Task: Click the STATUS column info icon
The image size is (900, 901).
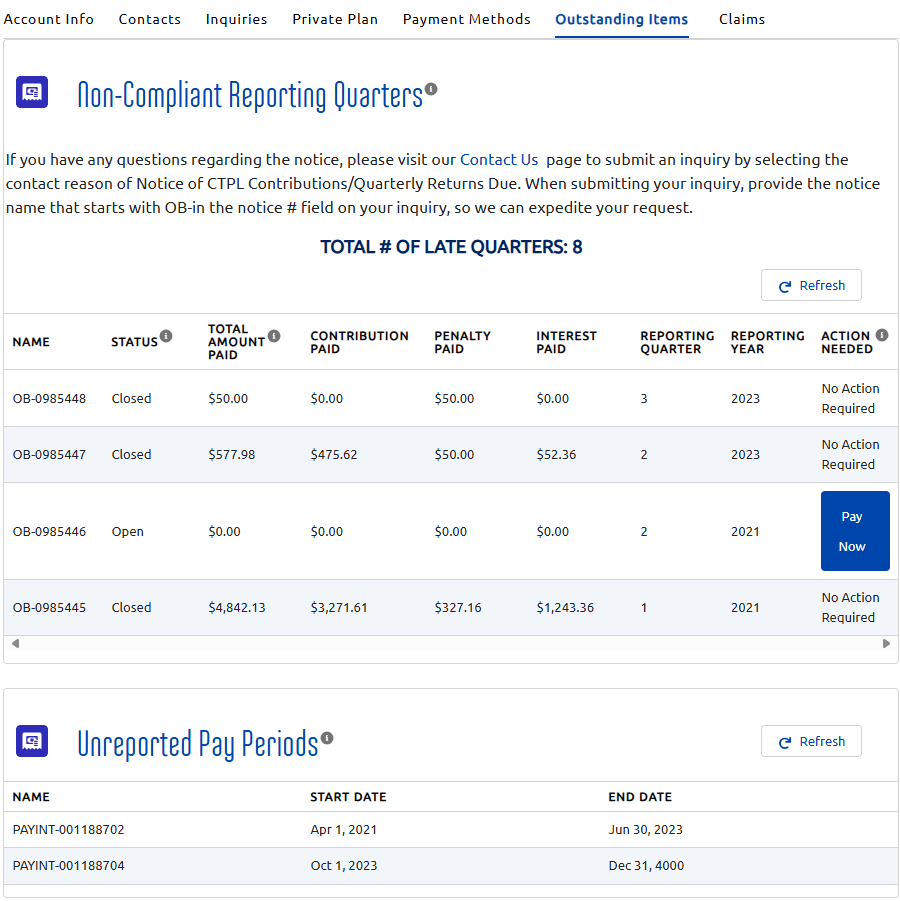Action: [166, 336]
